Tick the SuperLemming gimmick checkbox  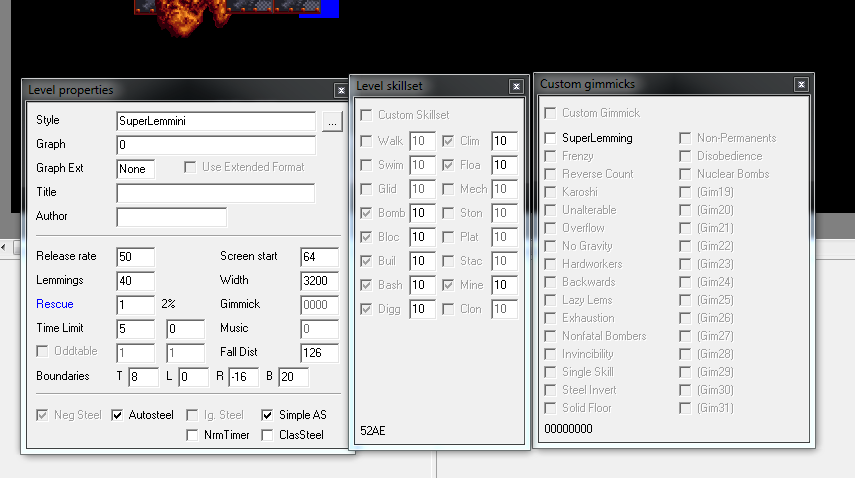pyautogui.click(x=550, y=138)
